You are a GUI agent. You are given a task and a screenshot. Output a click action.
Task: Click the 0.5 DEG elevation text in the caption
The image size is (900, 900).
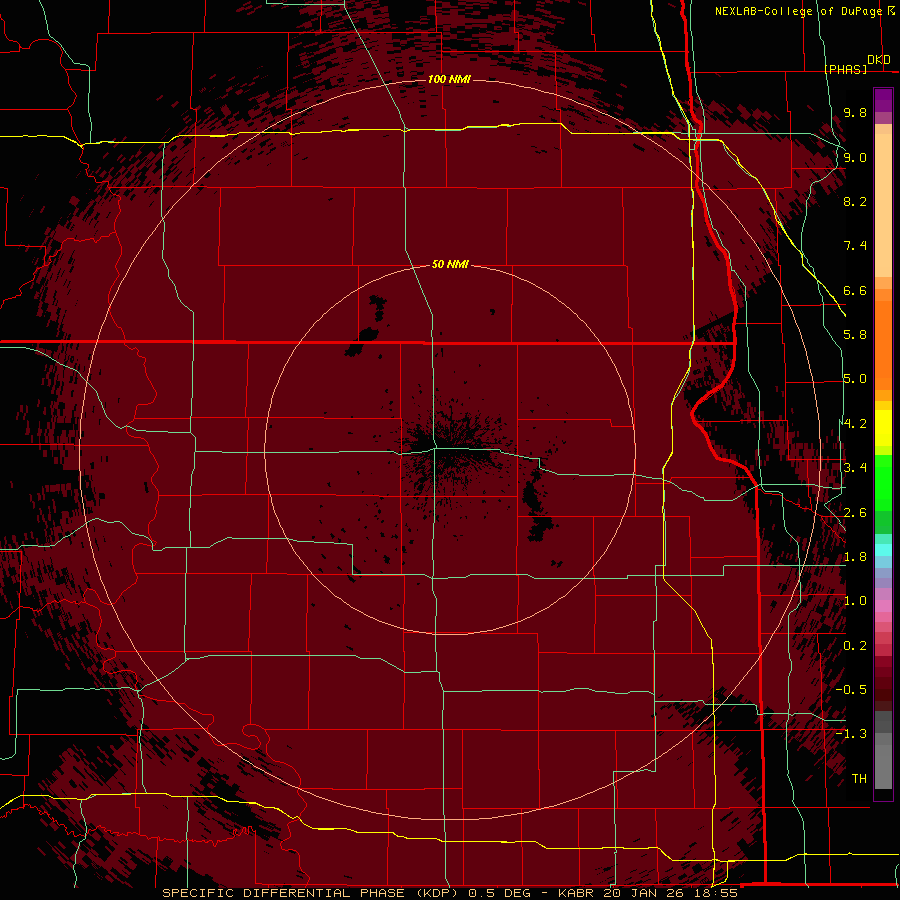499,893
